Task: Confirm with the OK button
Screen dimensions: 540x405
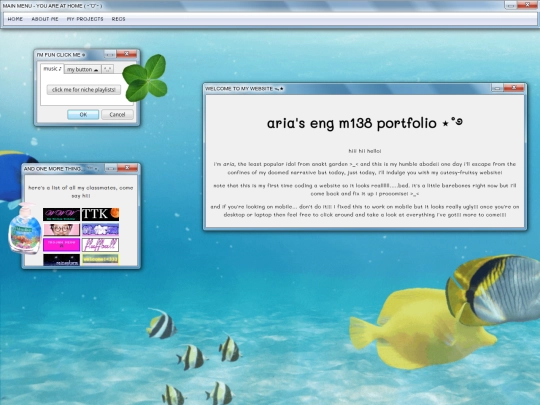Action: [83, 115]
